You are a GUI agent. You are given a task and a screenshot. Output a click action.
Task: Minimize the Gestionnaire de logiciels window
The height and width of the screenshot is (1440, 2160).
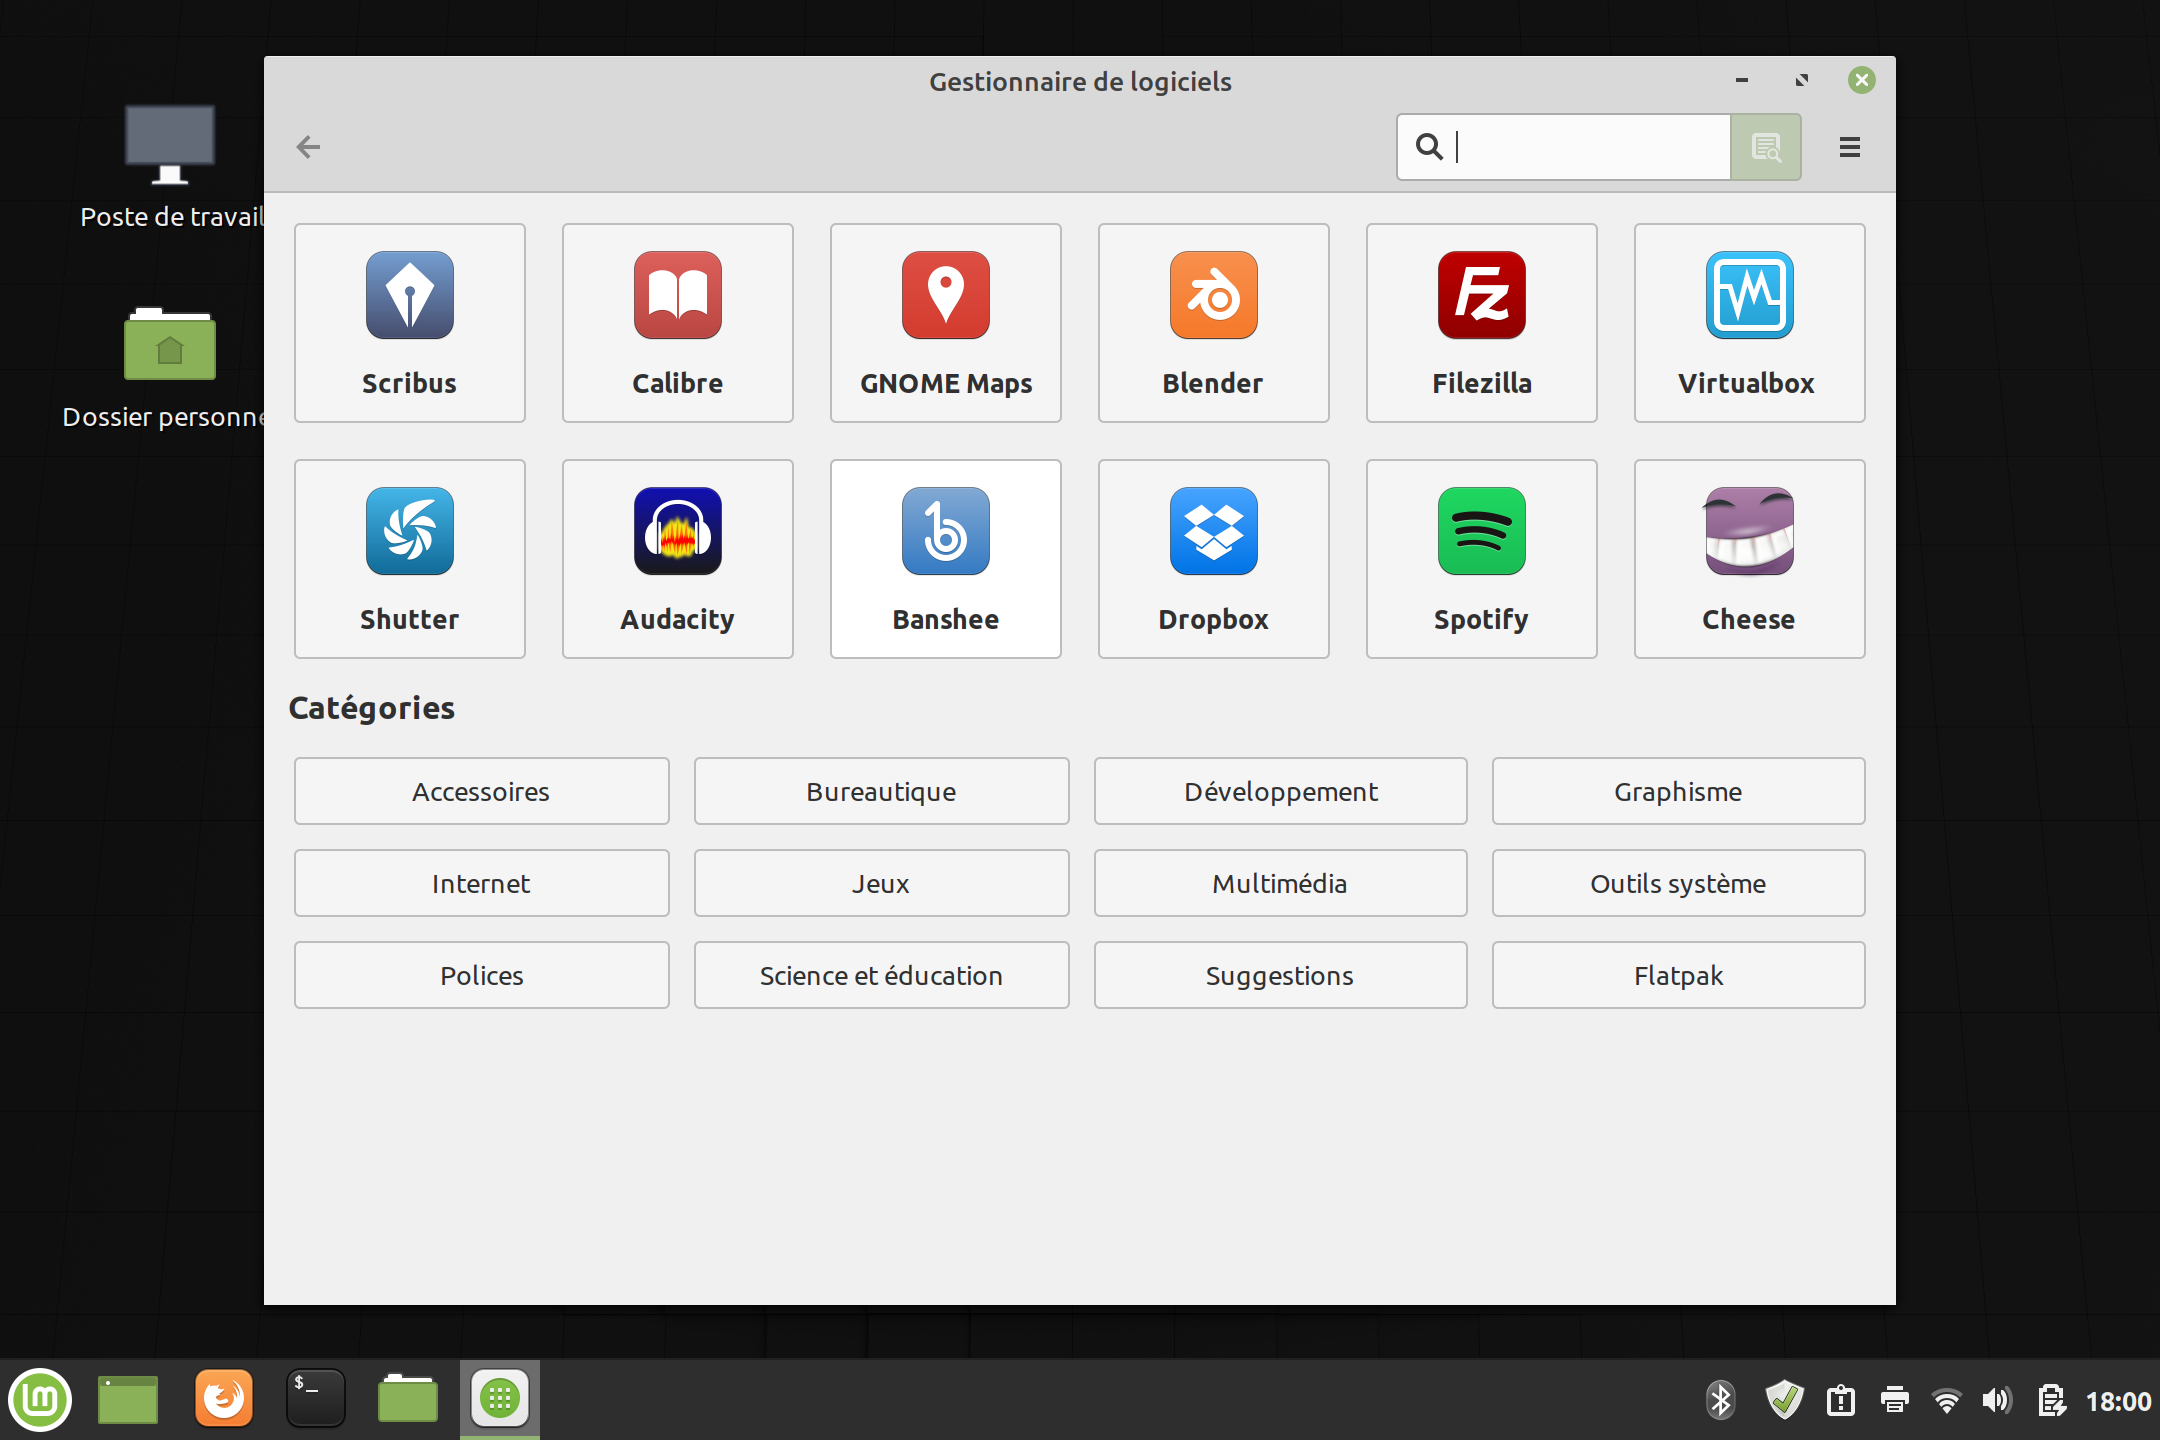pos(1741,80)
